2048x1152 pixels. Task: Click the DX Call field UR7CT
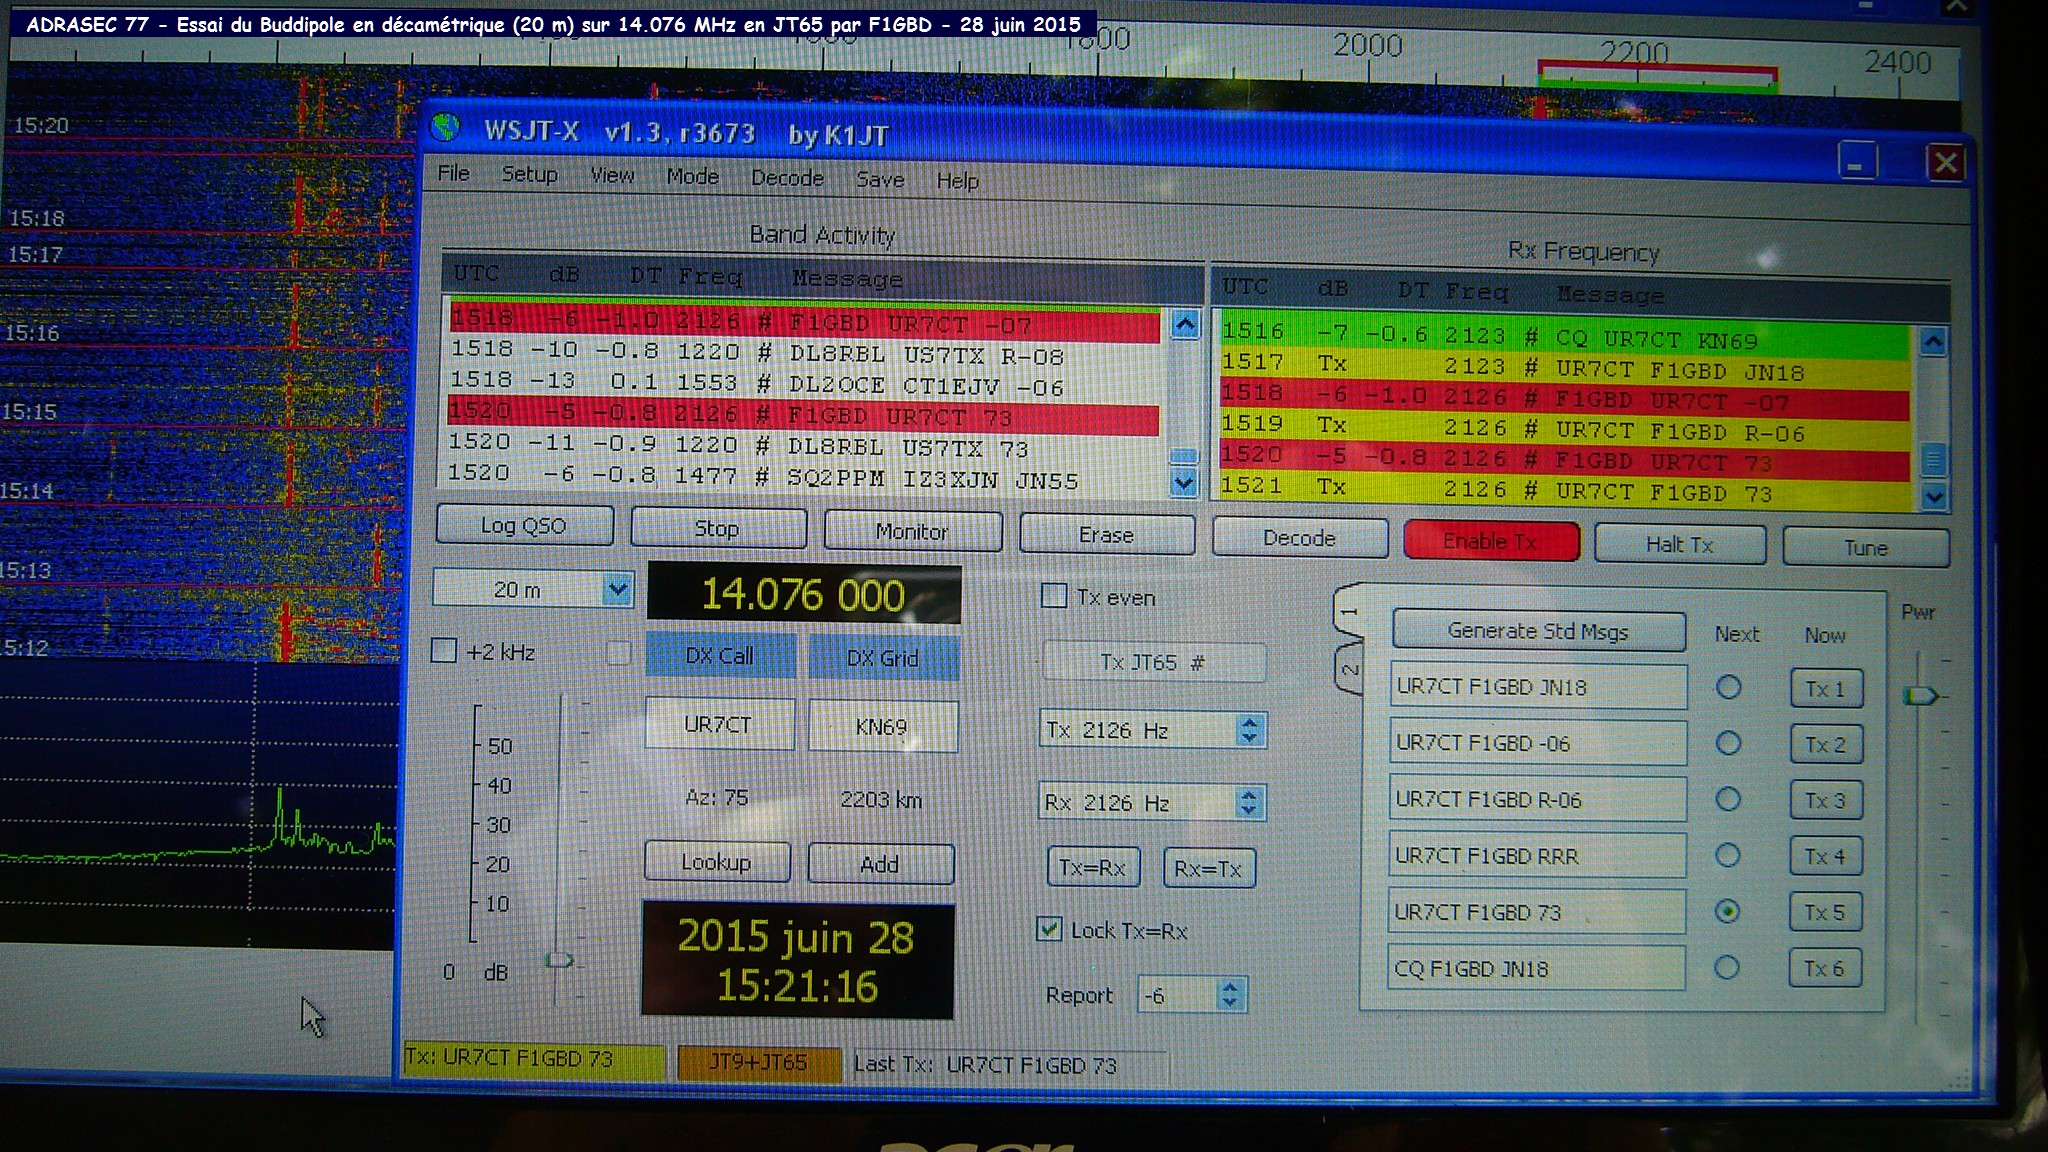[x=718, y=725]
